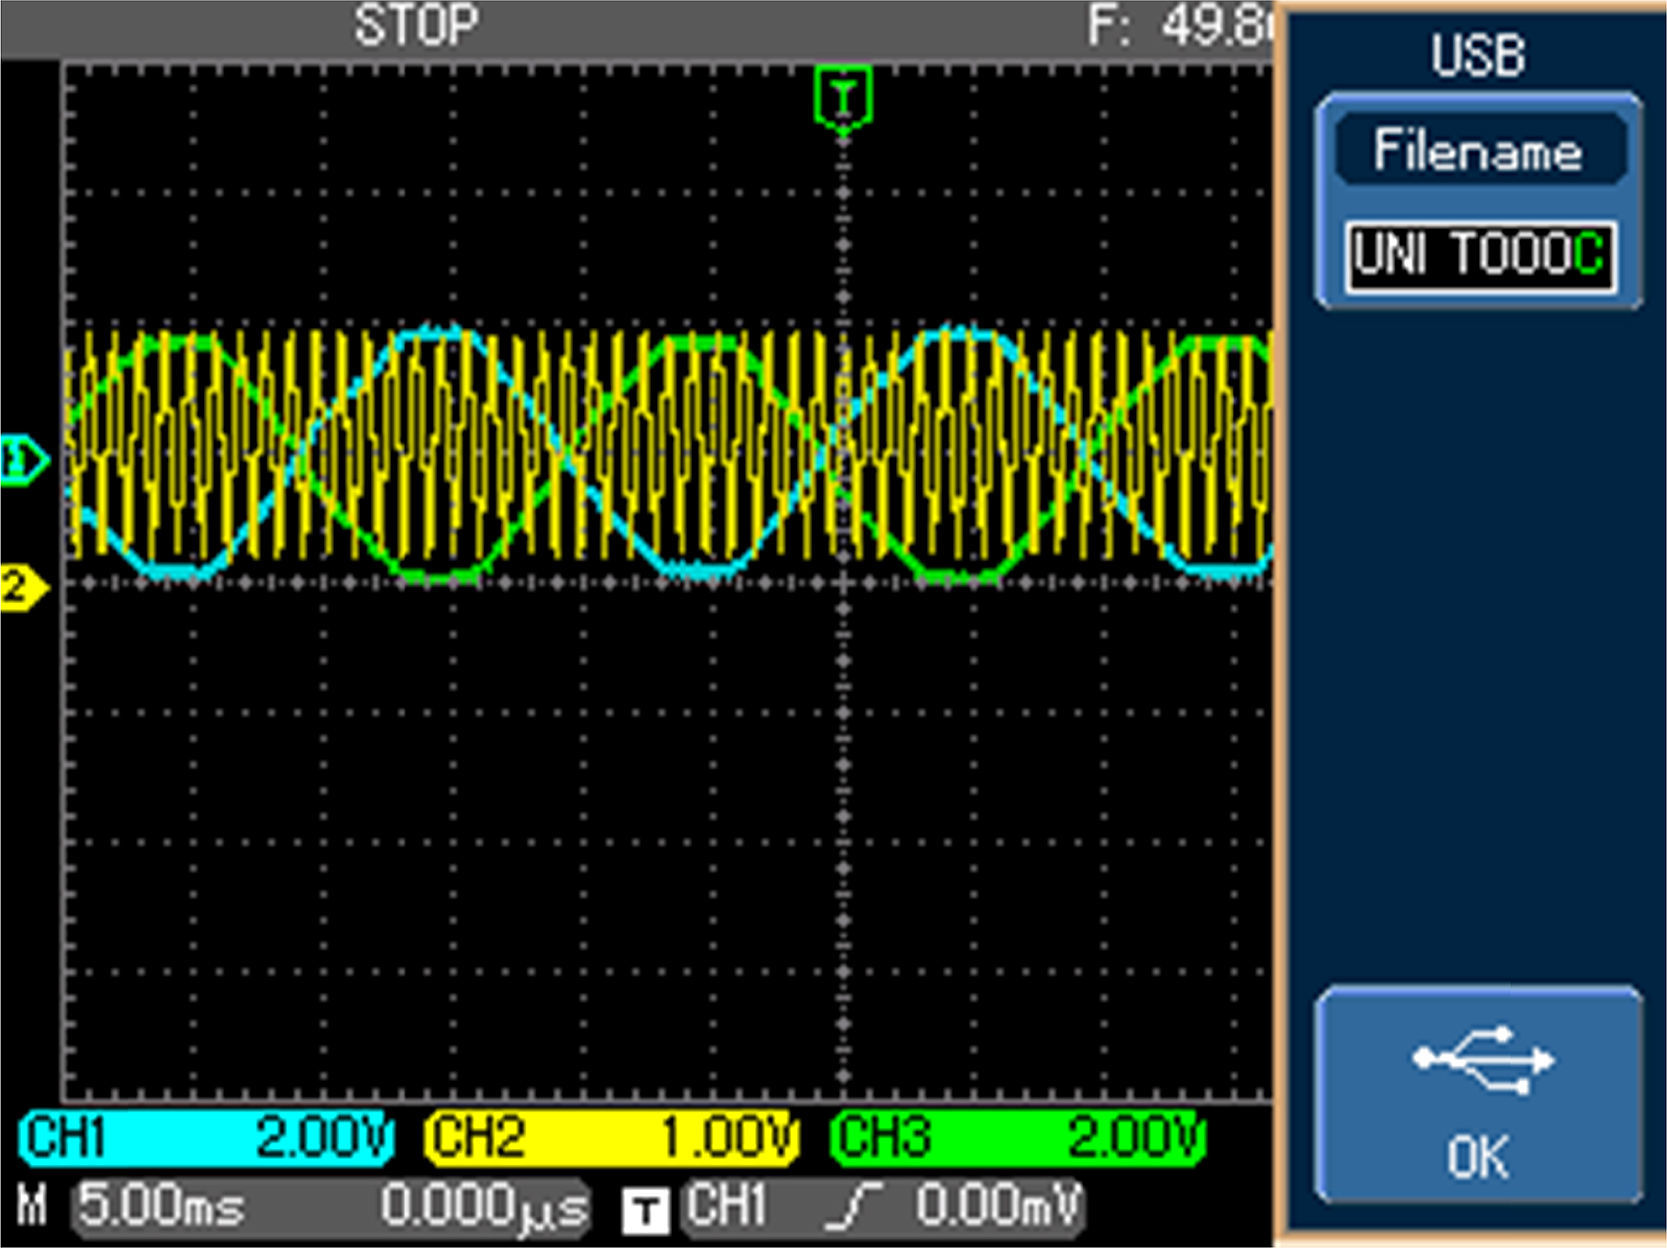Screen dimensions: 1667x1248
Task: Click the rising edge slope icon
Action: [x=851, y=1206]
